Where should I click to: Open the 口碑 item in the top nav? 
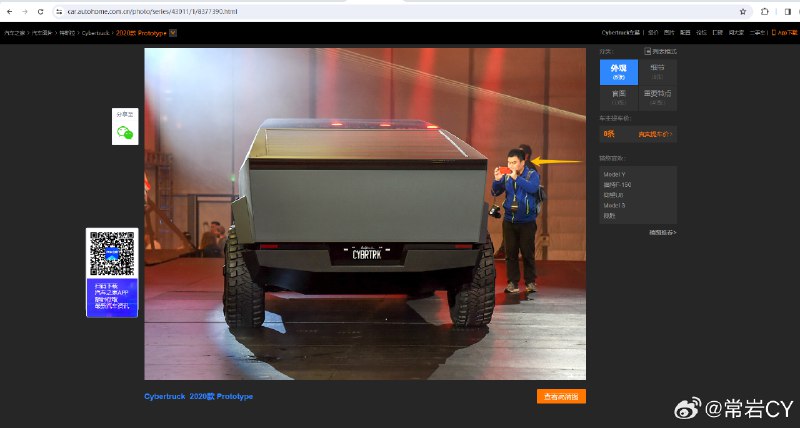[x=718, y=33]
